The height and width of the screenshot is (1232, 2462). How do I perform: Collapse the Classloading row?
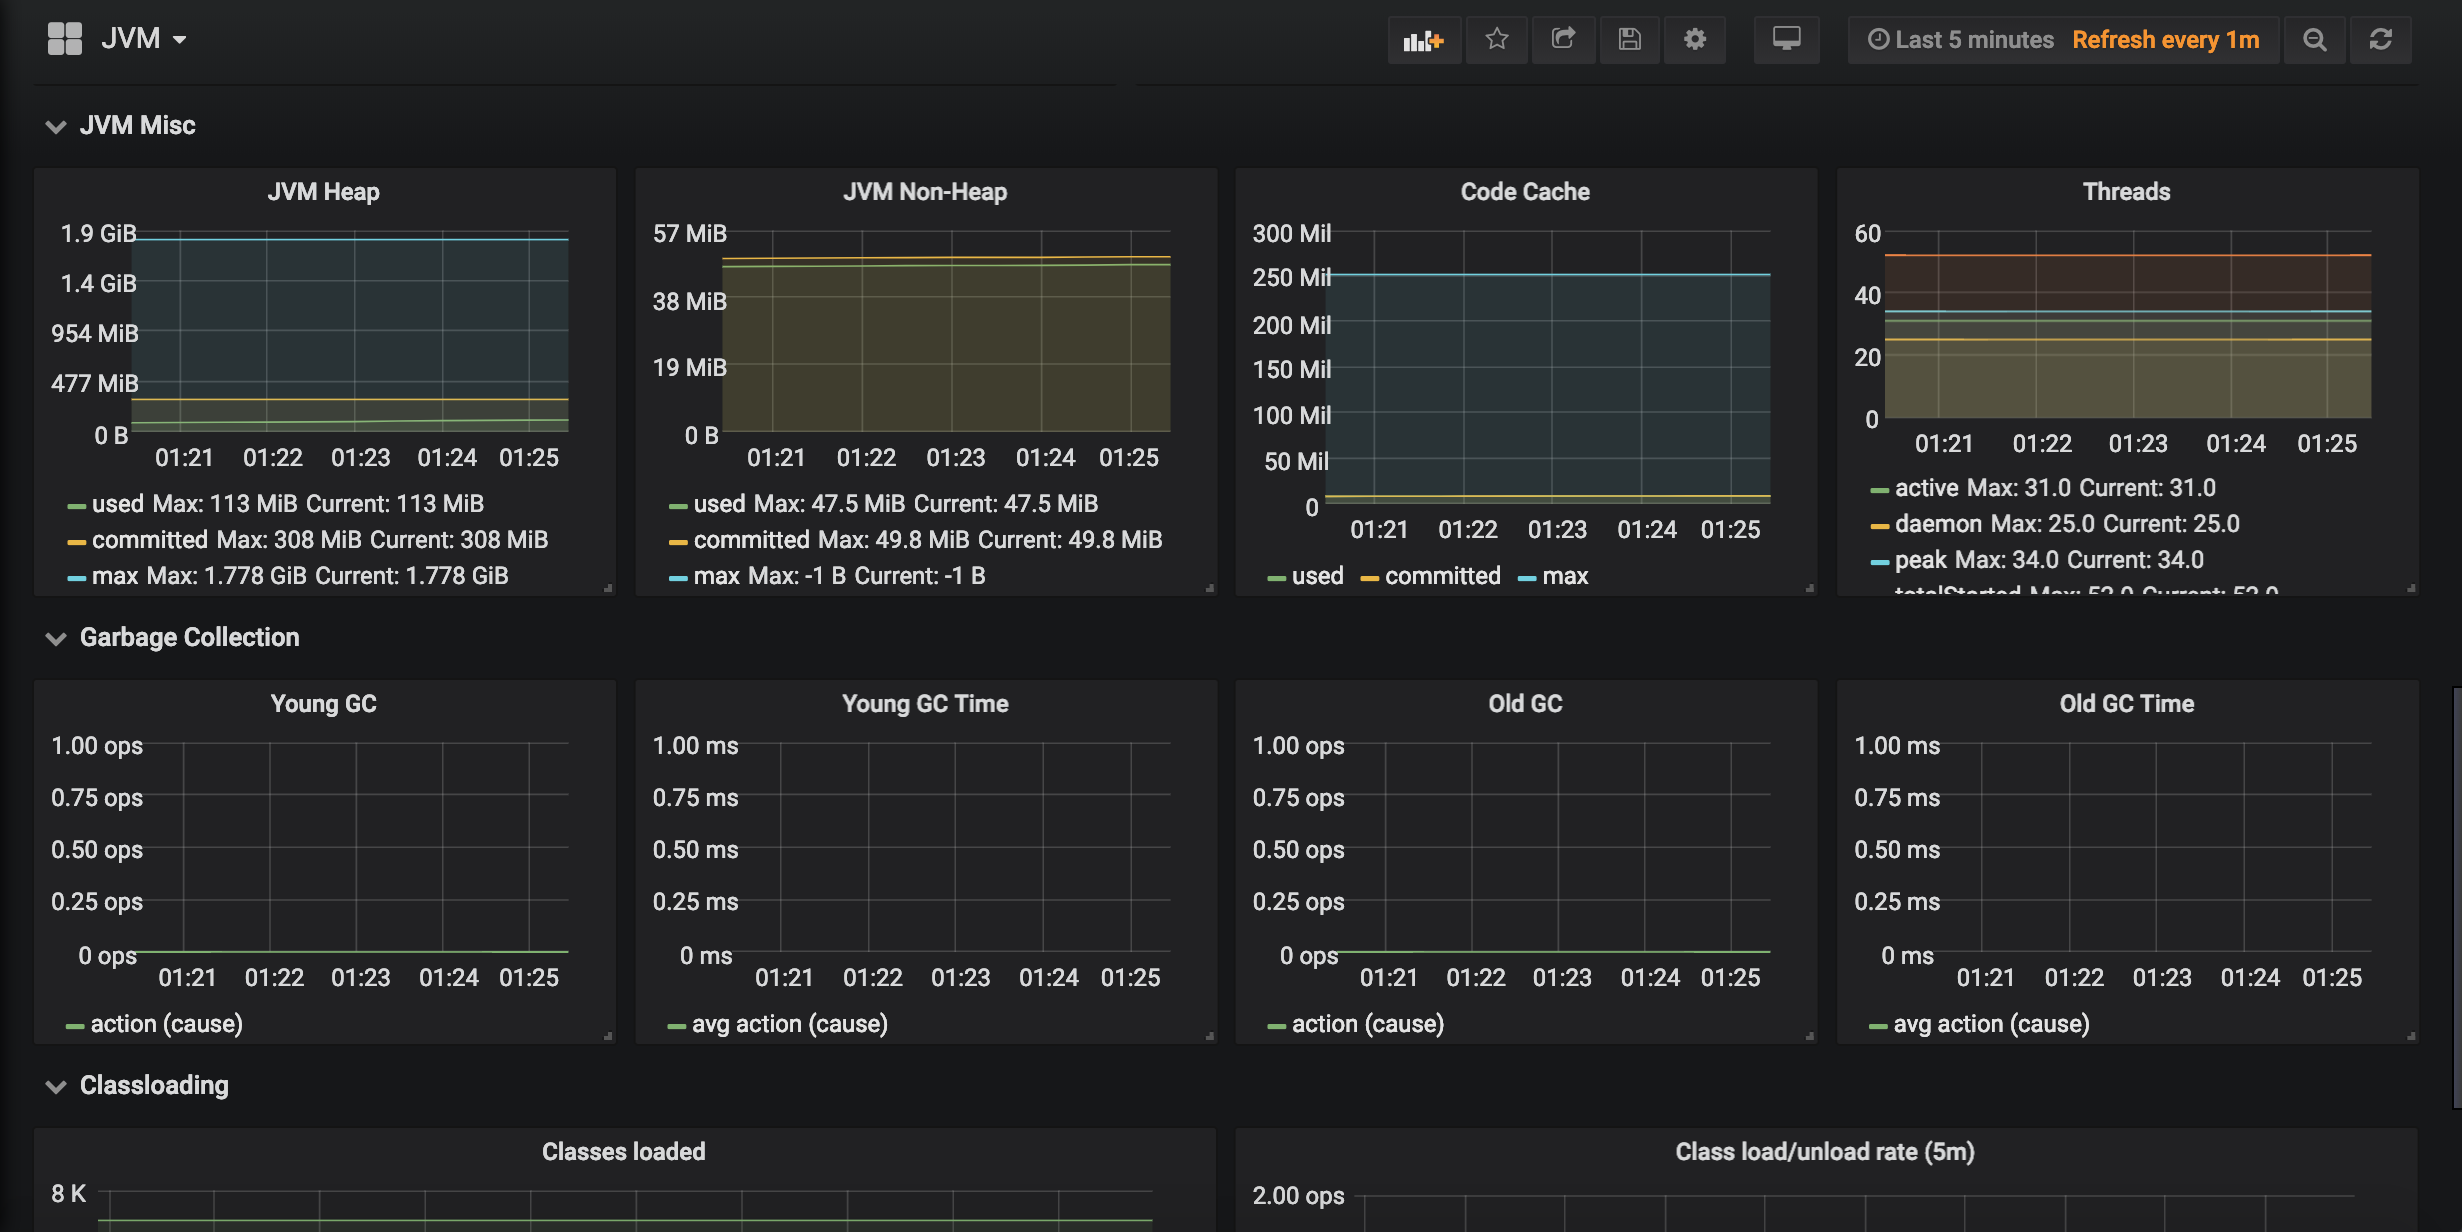pos(154,1086)
